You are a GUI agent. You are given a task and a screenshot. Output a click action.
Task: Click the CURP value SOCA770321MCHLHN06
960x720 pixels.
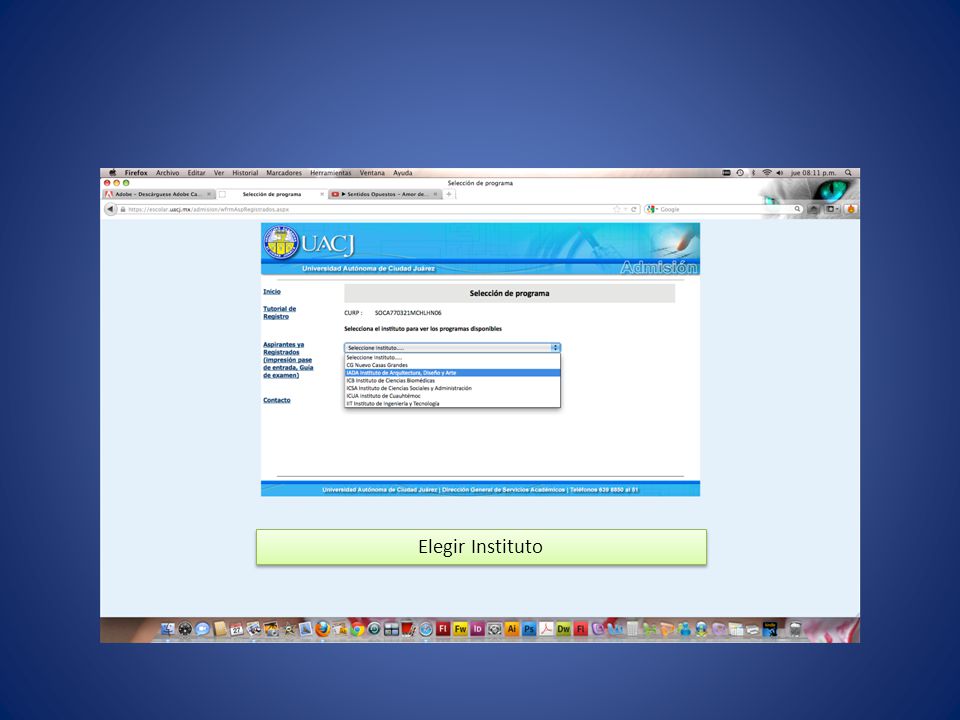pos(408,313)
